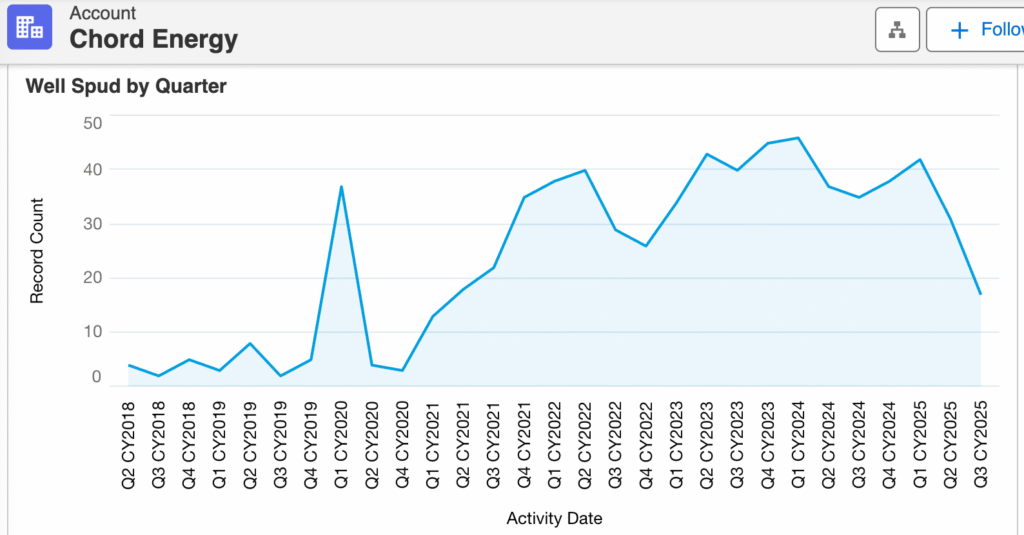This screenshot has width=1024, height=535.
Task: Click the Q1 CY2025 data point
Action: tap(920, 159)
